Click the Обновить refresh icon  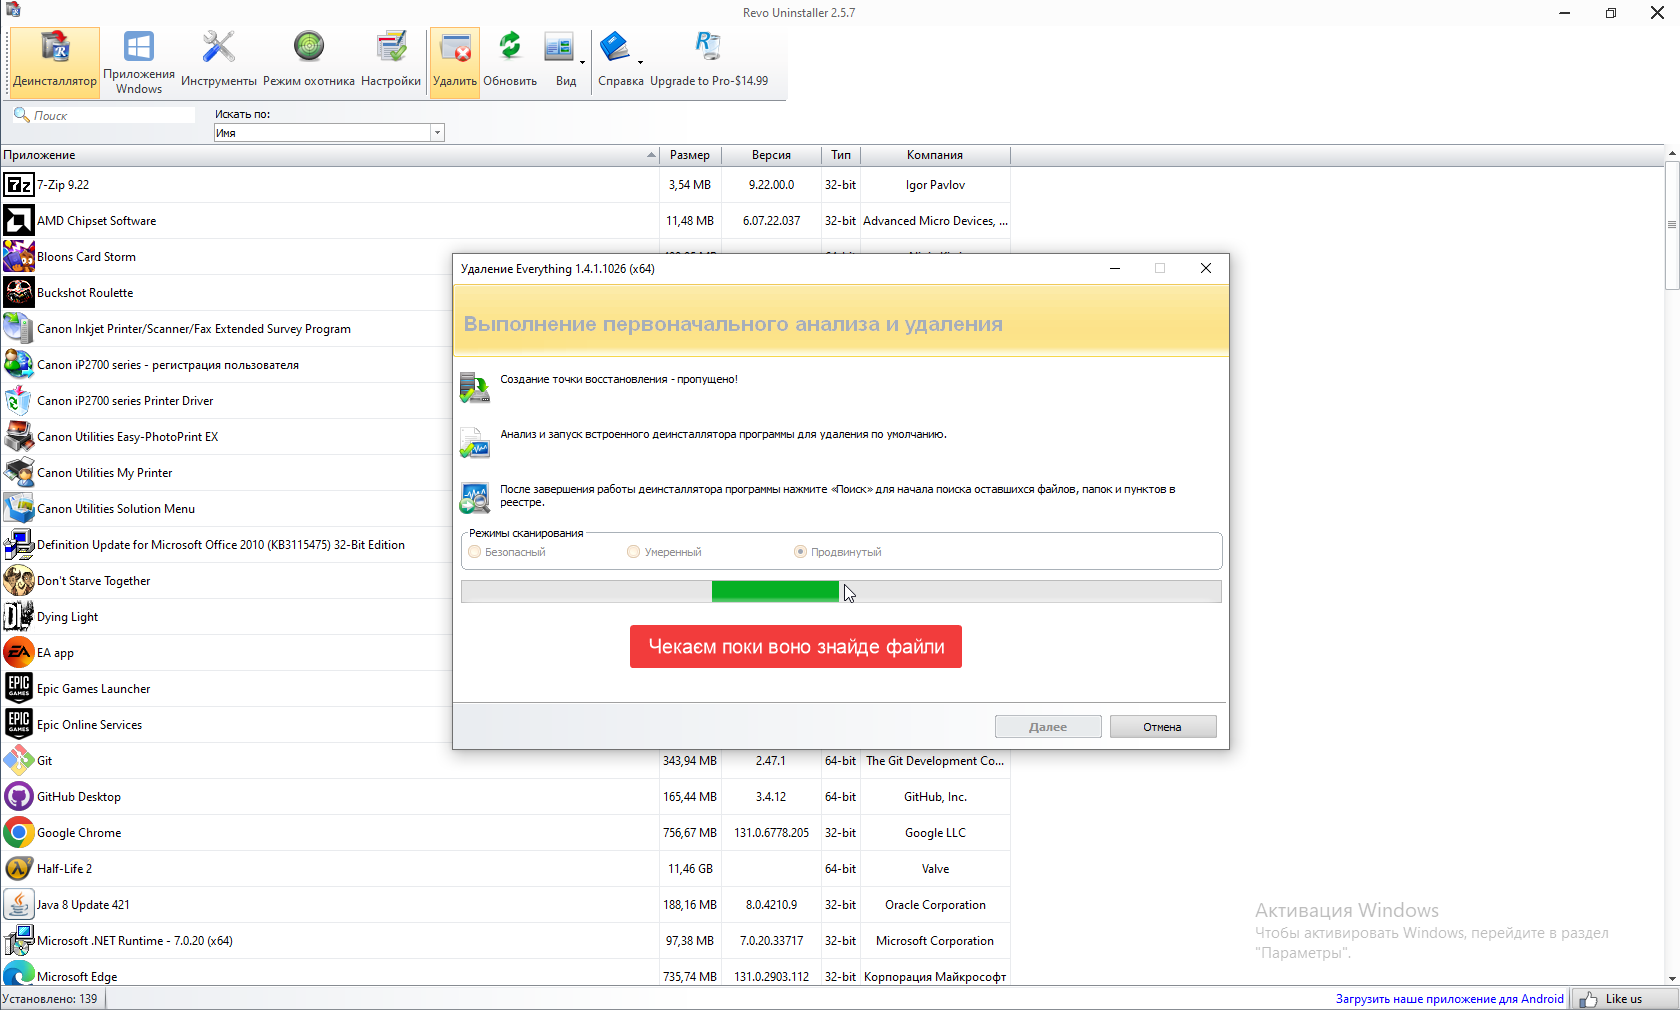[x=511, y=62]
